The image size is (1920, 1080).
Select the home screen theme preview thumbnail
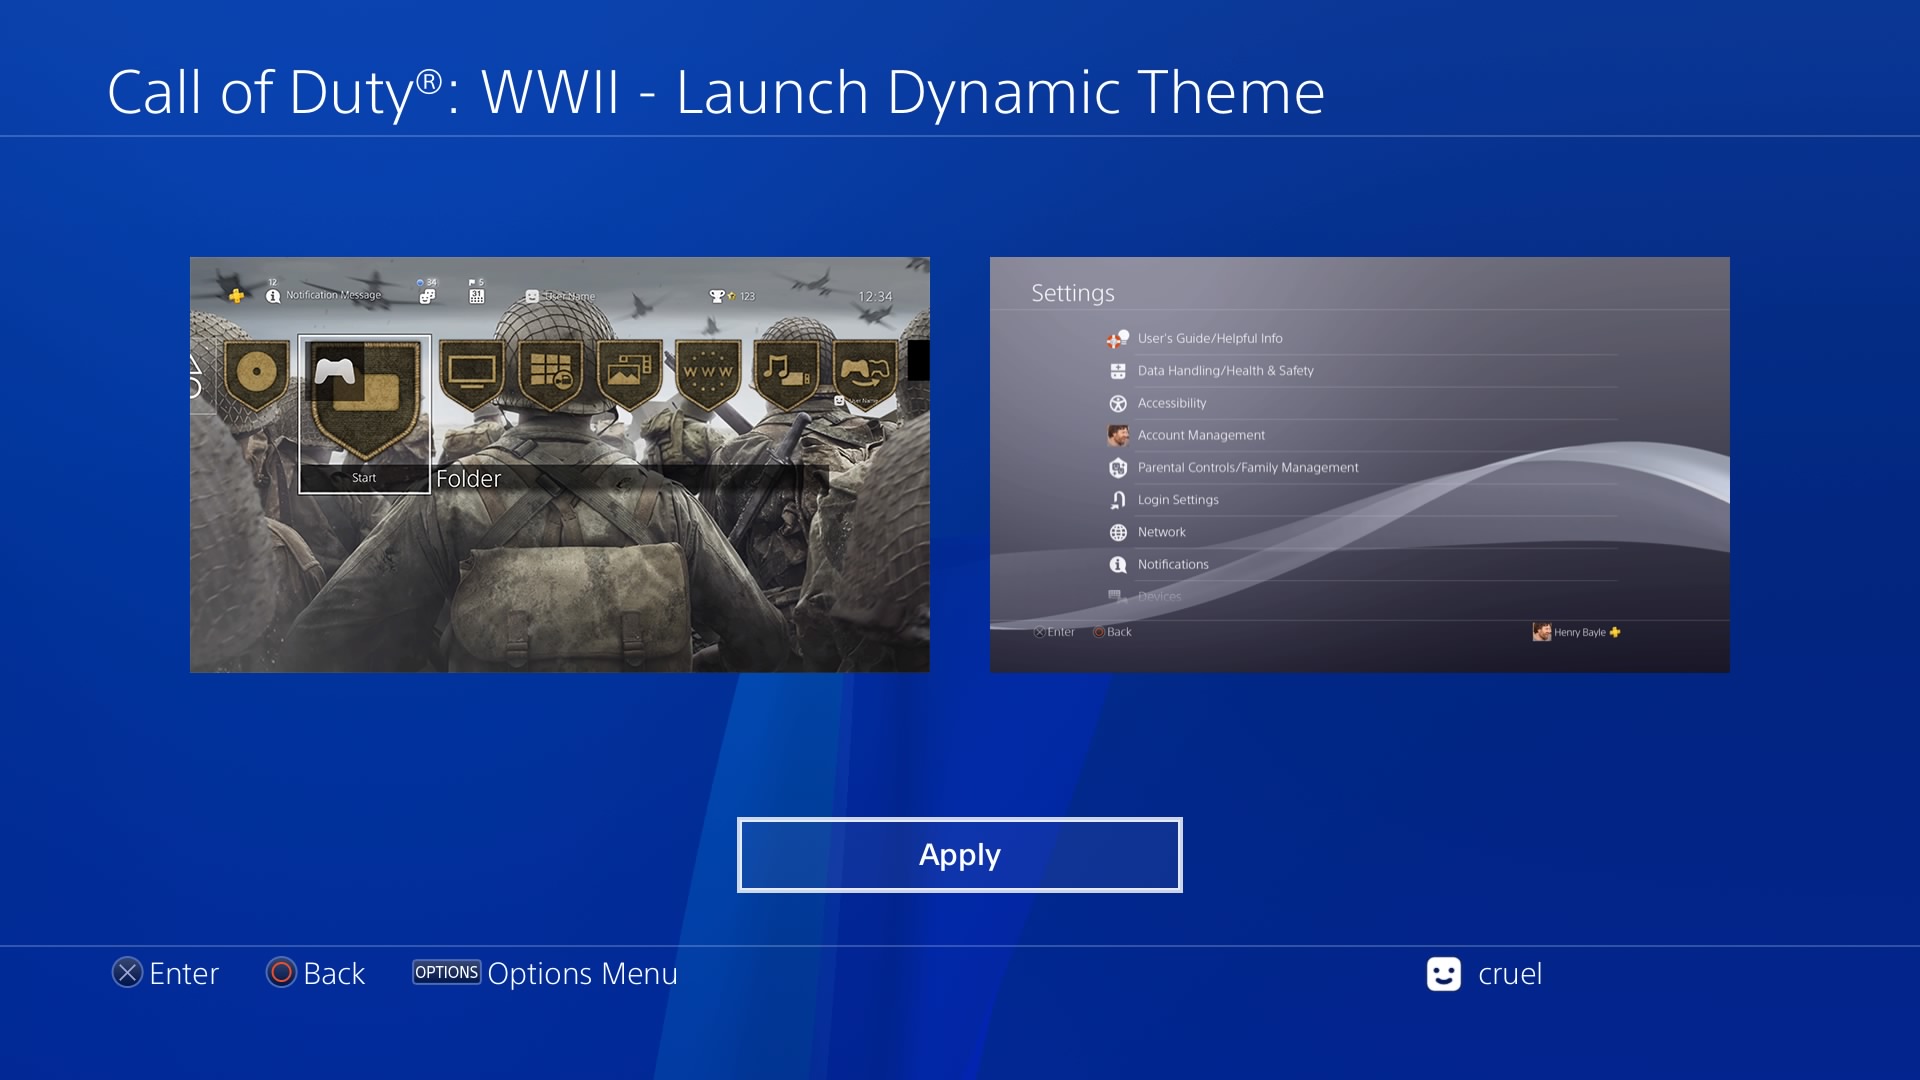560,465
